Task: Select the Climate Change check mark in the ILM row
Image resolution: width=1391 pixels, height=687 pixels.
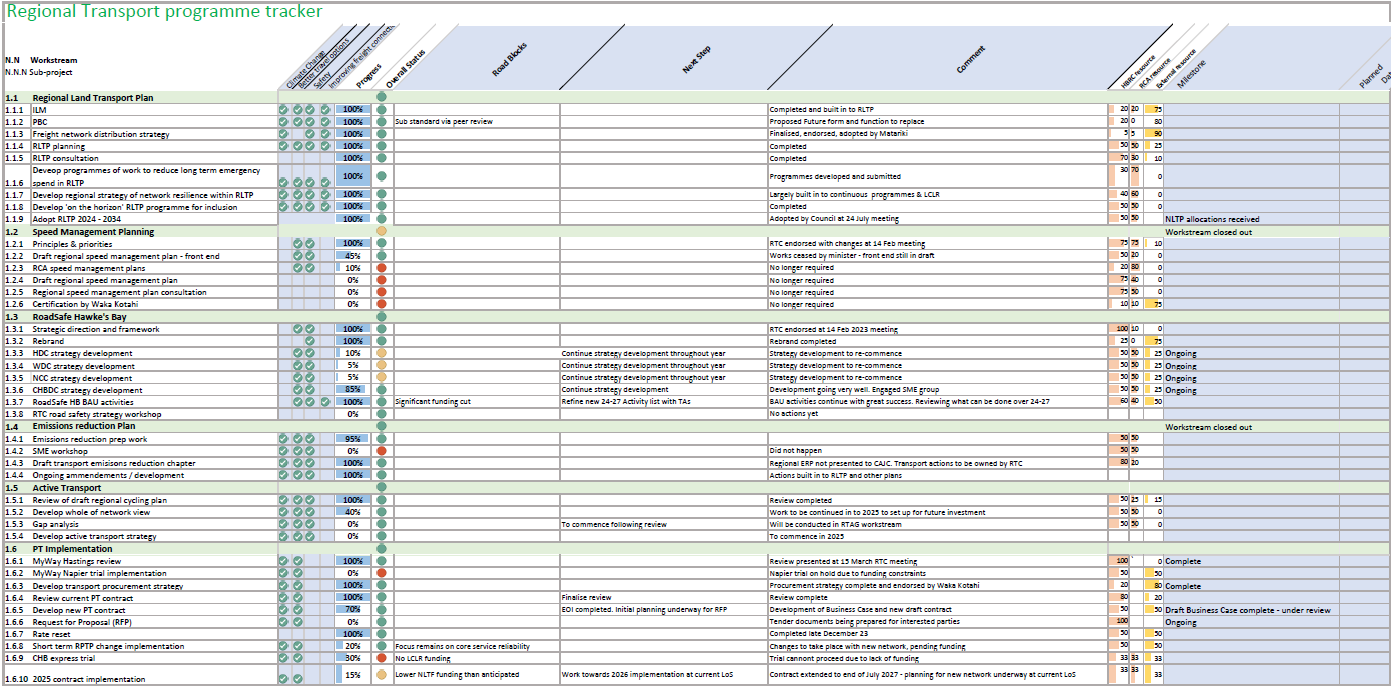Action: coord(283,109)
